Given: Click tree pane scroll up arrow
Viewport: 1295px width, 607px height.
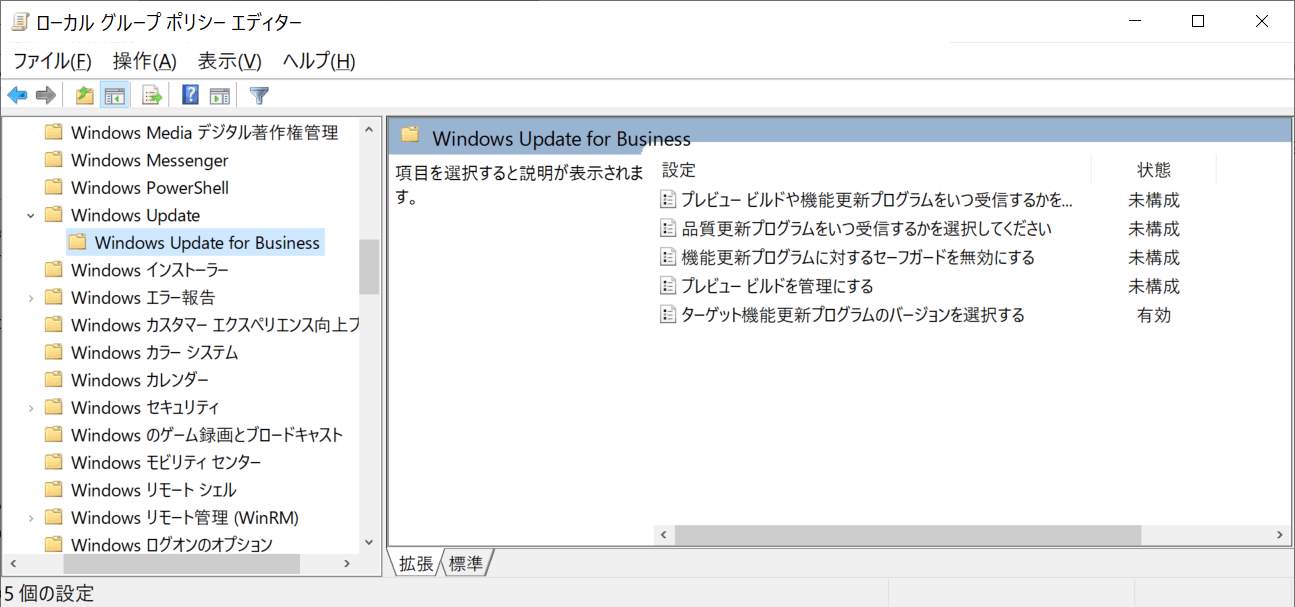Looking at the screenshot, I should click(x=369, y=128).
